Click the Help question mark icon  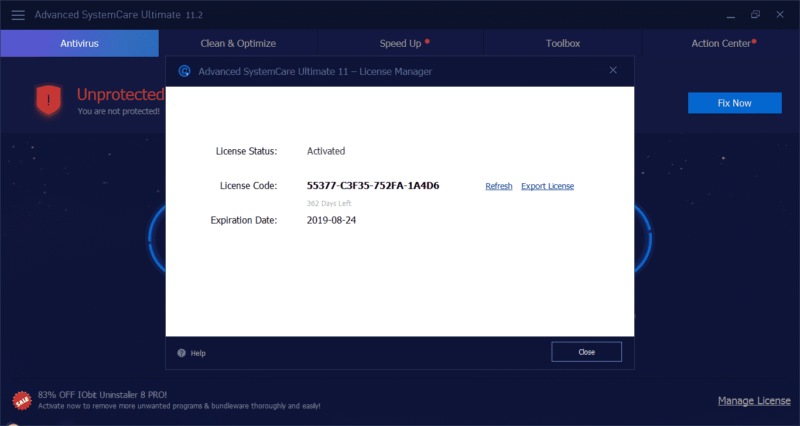pyautogui.click(x=181, y=353)
